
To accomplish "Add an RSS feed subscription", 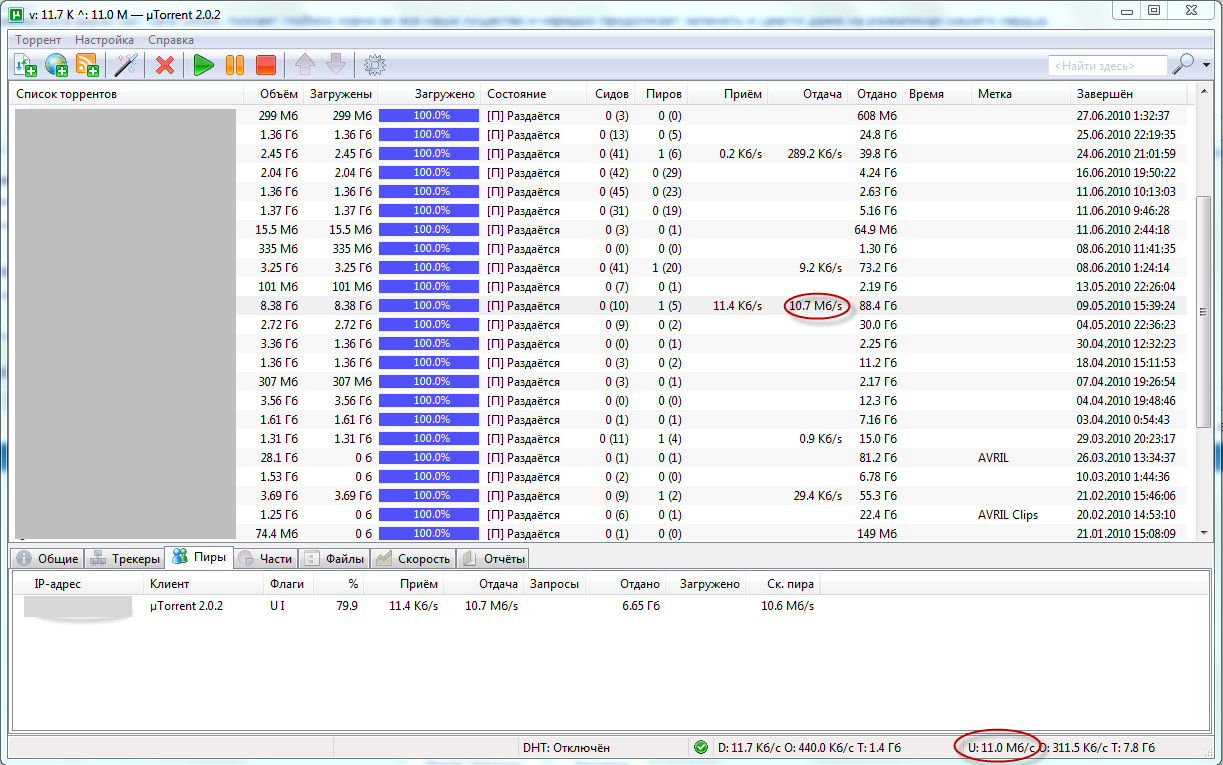I will pyautogui.click(x=86, y=65).
